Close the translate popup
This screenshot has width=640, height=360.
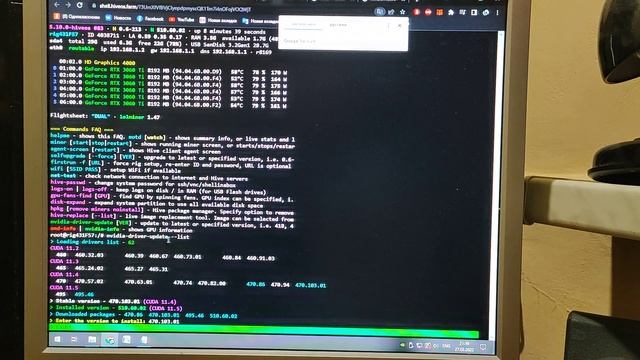click(x=400, y=25)
